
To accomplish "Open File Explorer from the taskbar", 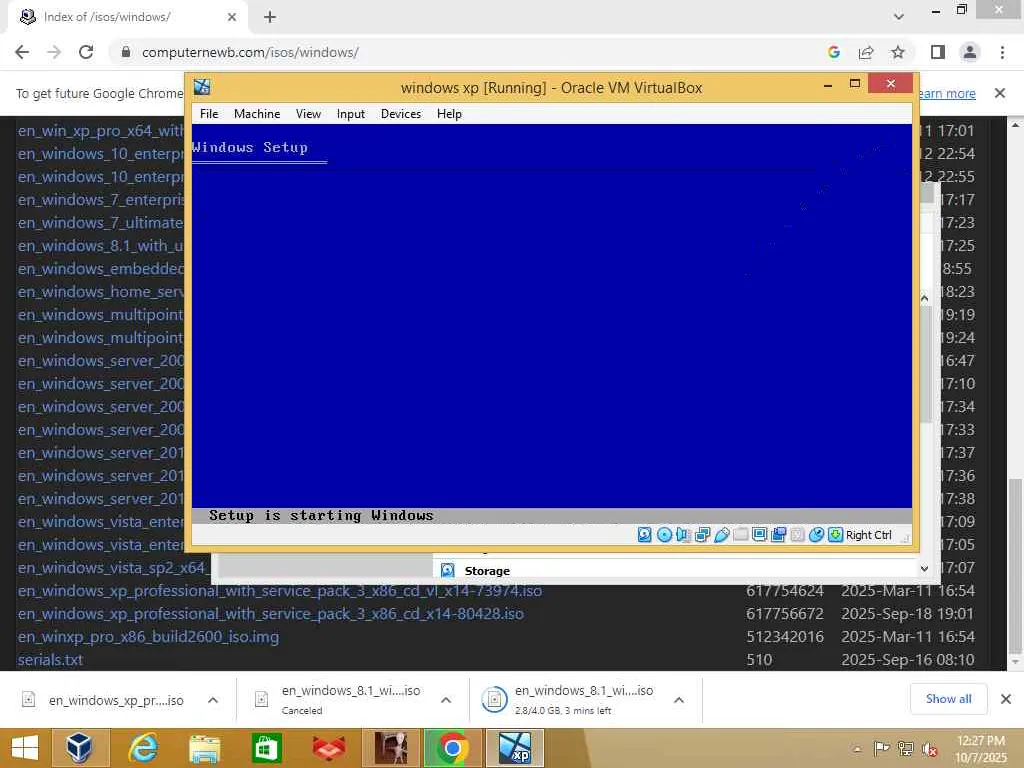I will (204, 748).
